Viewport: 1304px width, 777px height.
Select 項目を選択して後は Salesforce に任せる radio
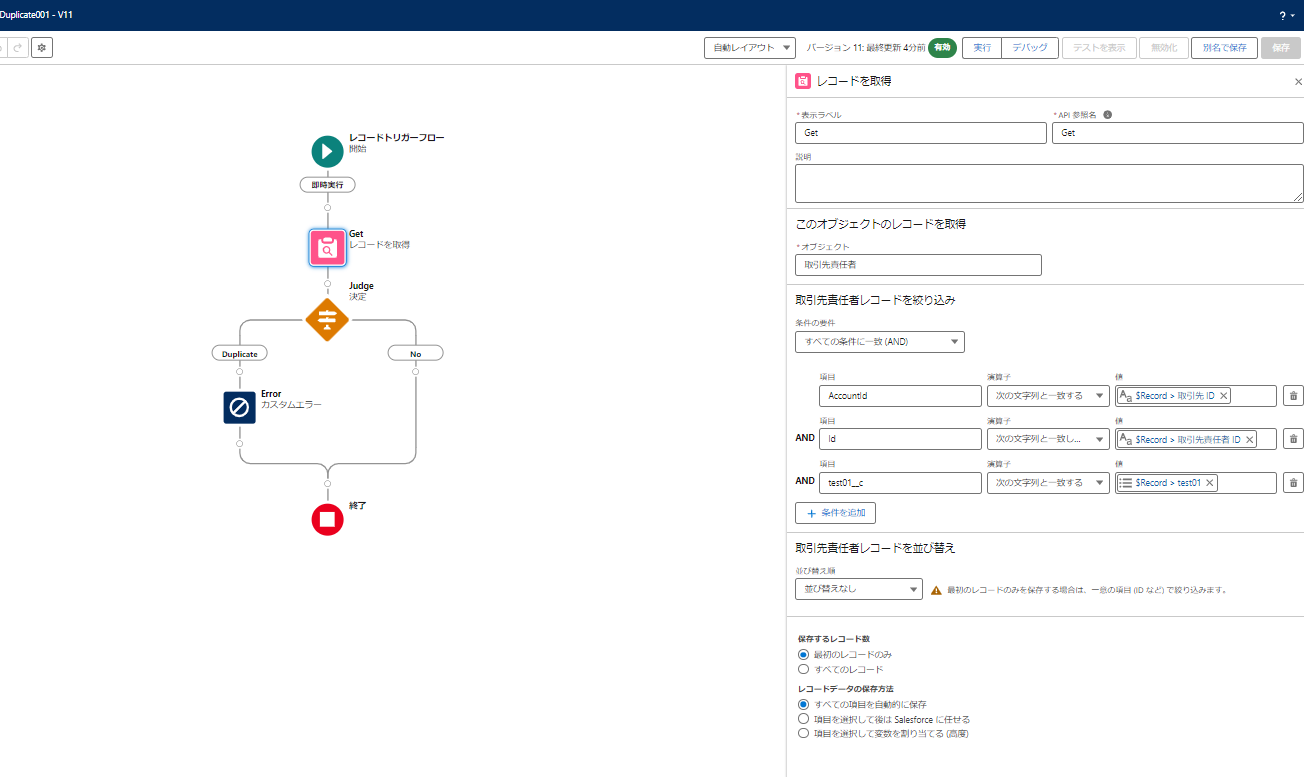tap(803, 719)
